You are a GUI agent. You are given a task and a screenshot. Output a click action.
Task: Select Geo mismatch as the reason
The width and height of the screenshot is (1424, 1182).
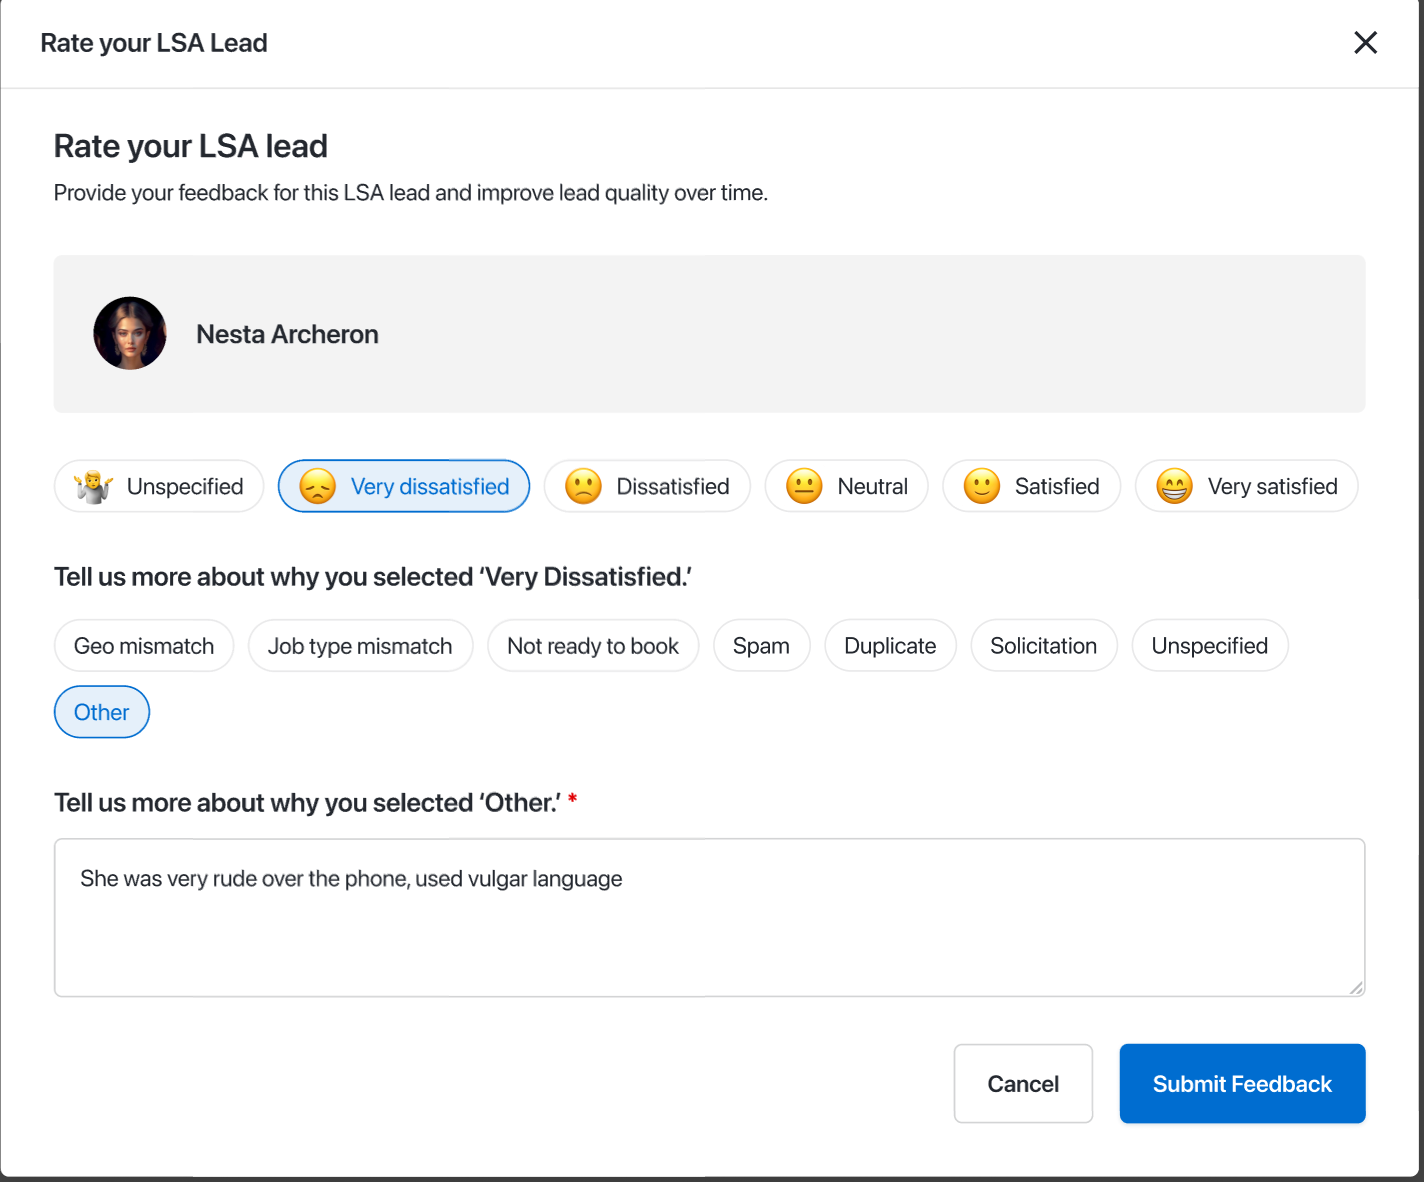144,646
